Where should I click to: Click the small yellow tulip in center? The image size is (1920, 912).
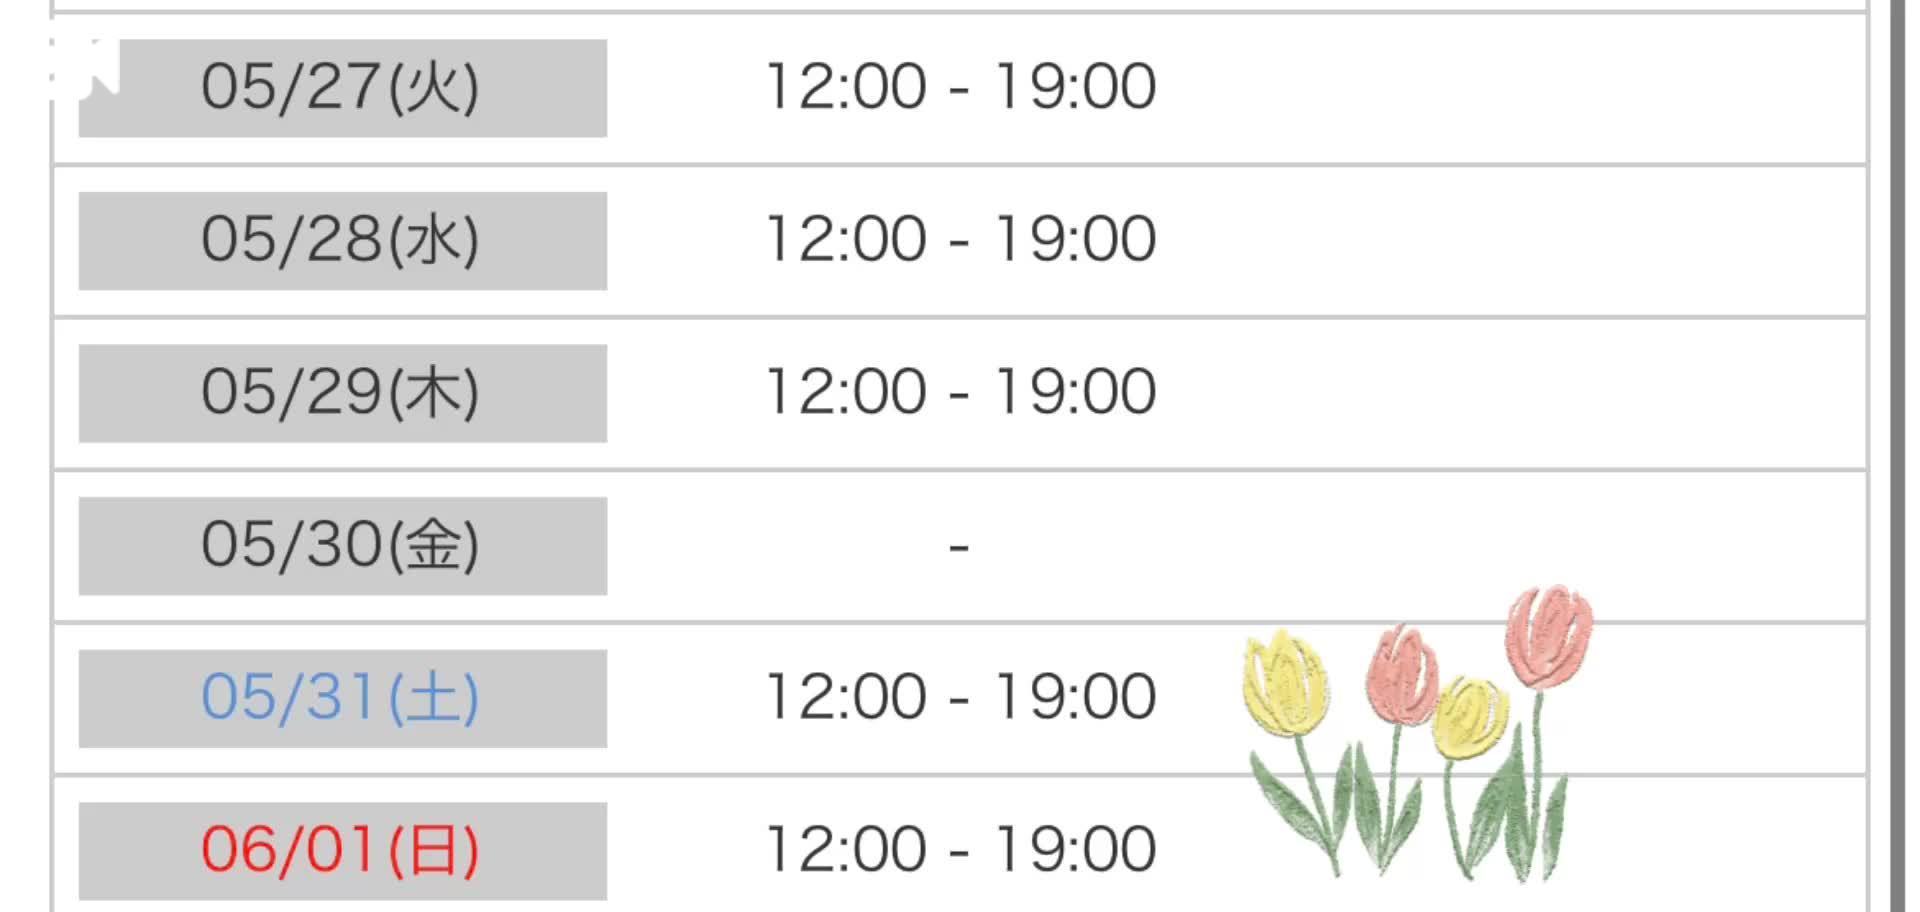point(1470,717)
